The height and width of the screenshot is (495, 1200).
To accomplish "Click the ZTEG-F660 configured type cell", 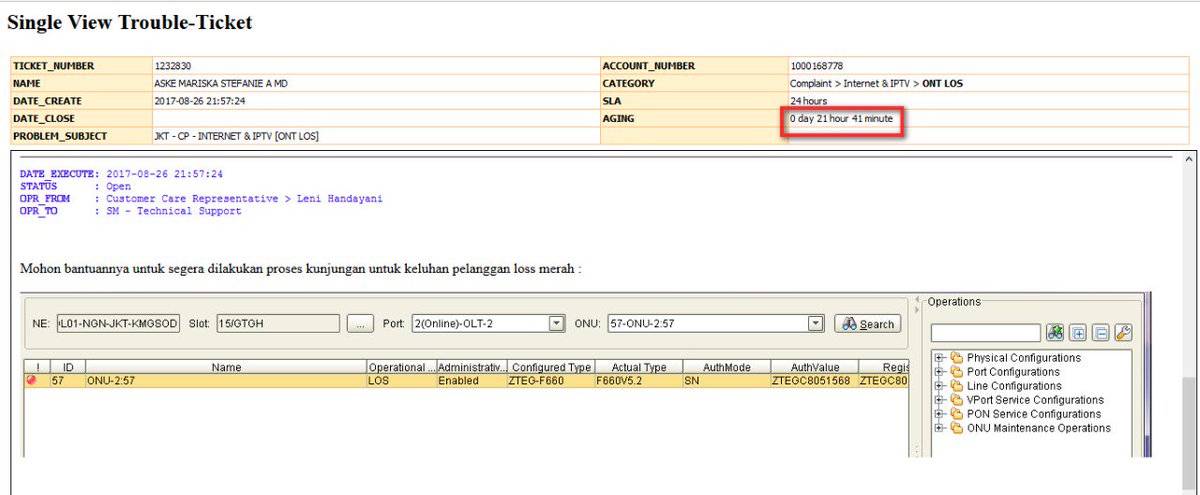I will click(551, 381).
